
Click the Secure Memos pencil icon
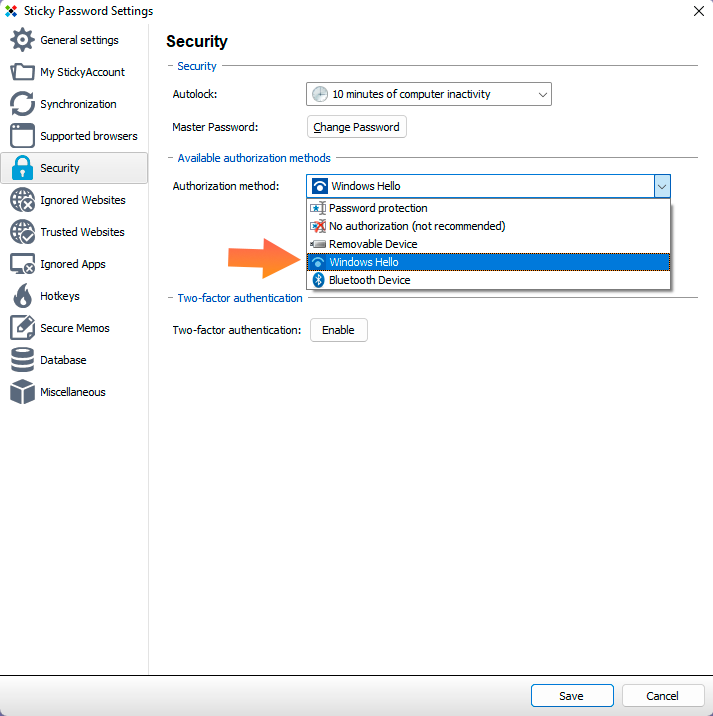22,328
